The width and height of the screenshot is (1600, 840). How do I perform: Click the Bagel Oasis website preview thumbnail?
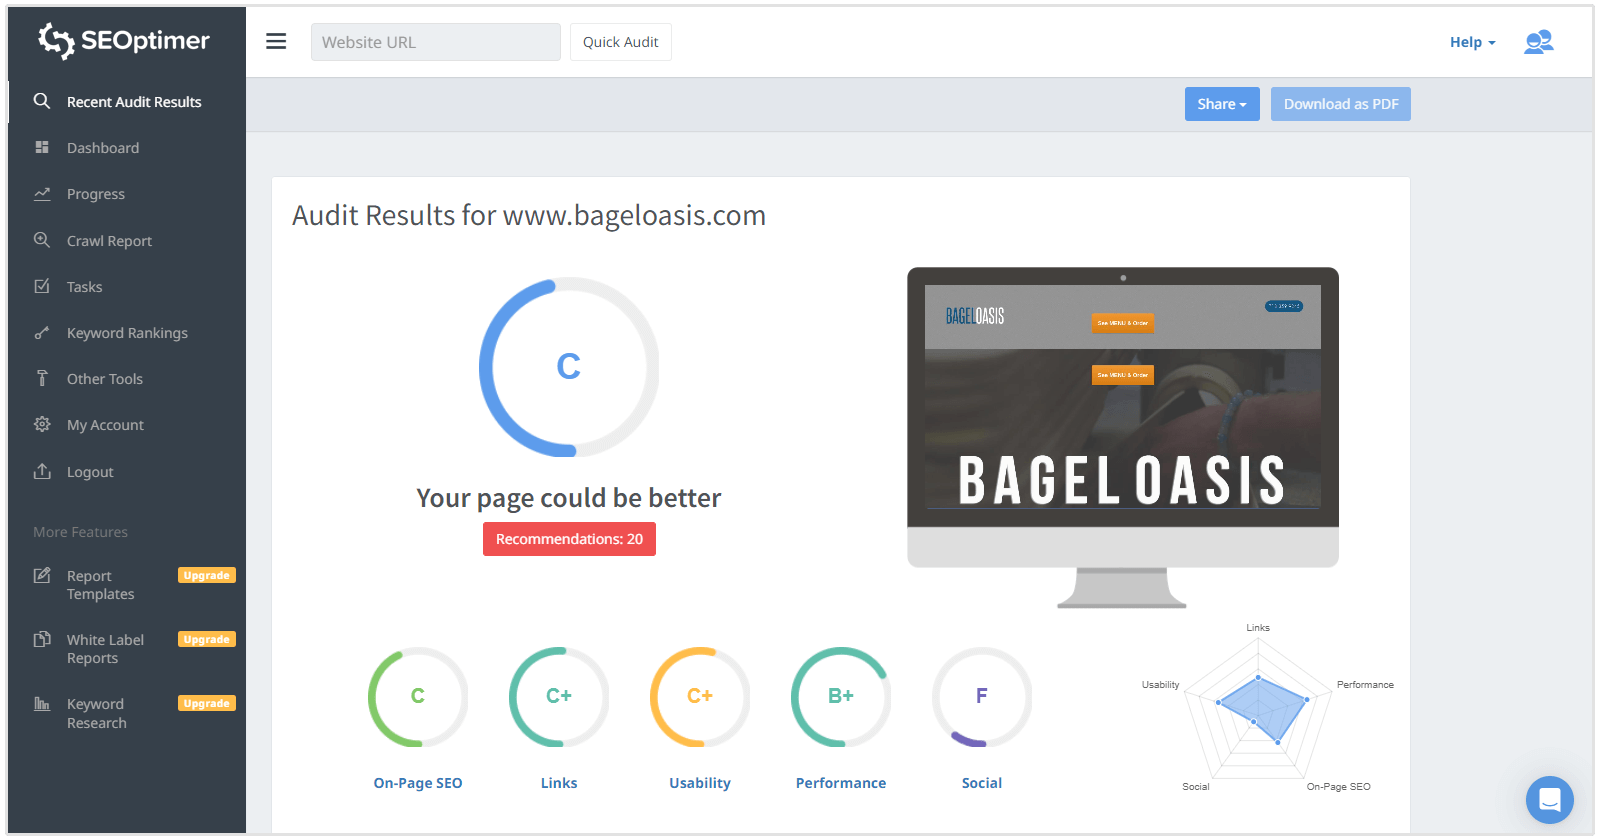(1122, 397)
